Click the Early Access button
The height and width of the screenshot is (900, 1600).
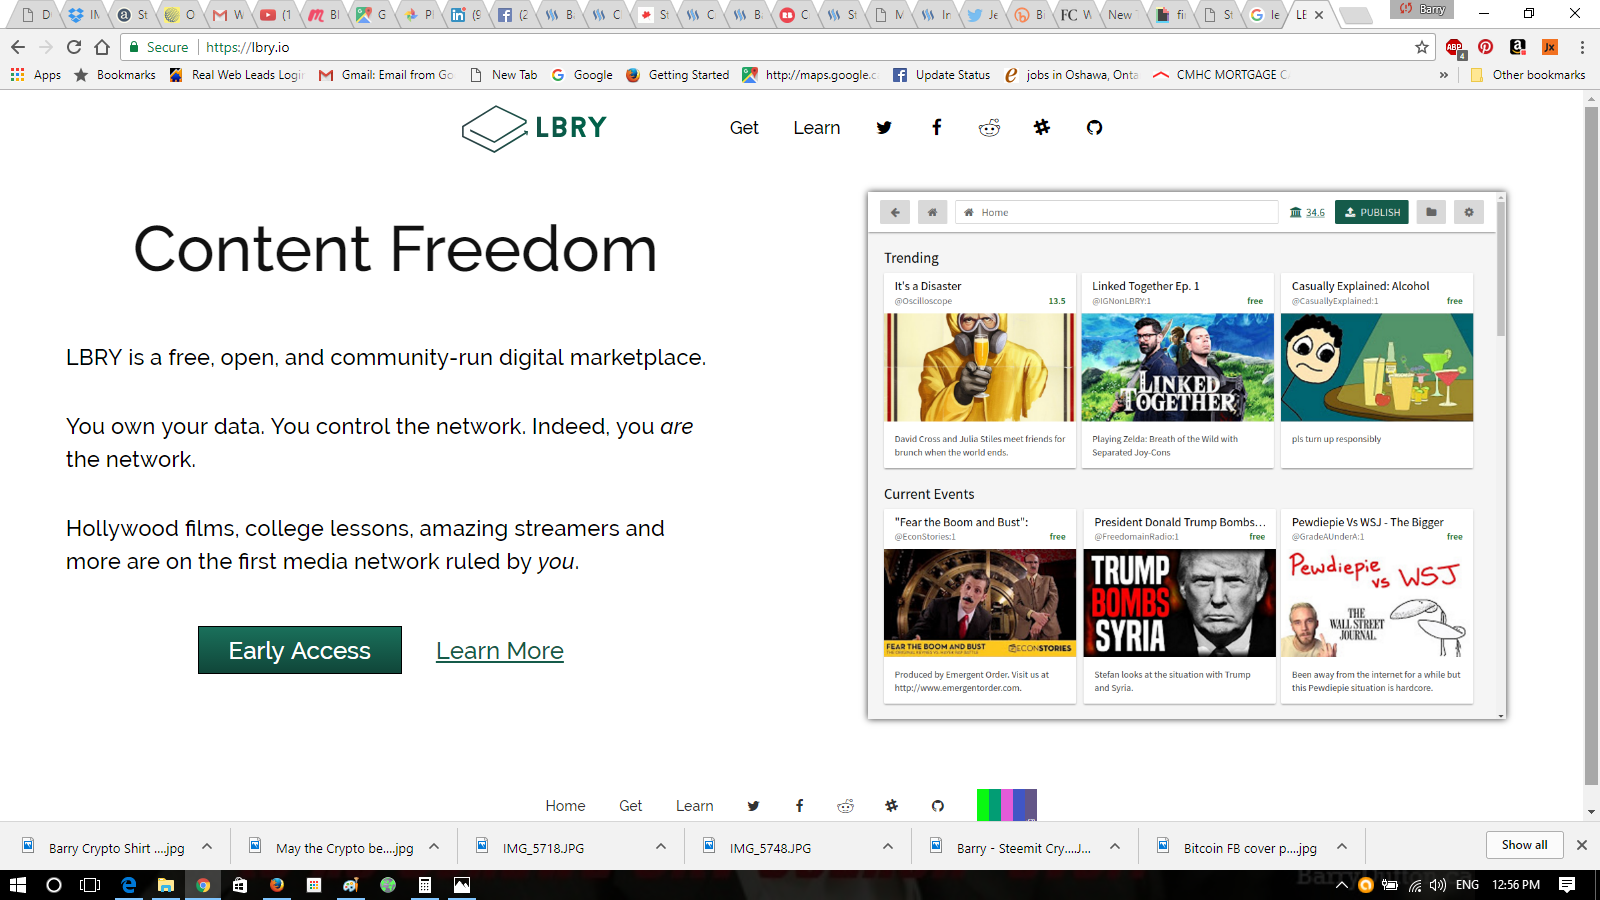pos(300,650)
